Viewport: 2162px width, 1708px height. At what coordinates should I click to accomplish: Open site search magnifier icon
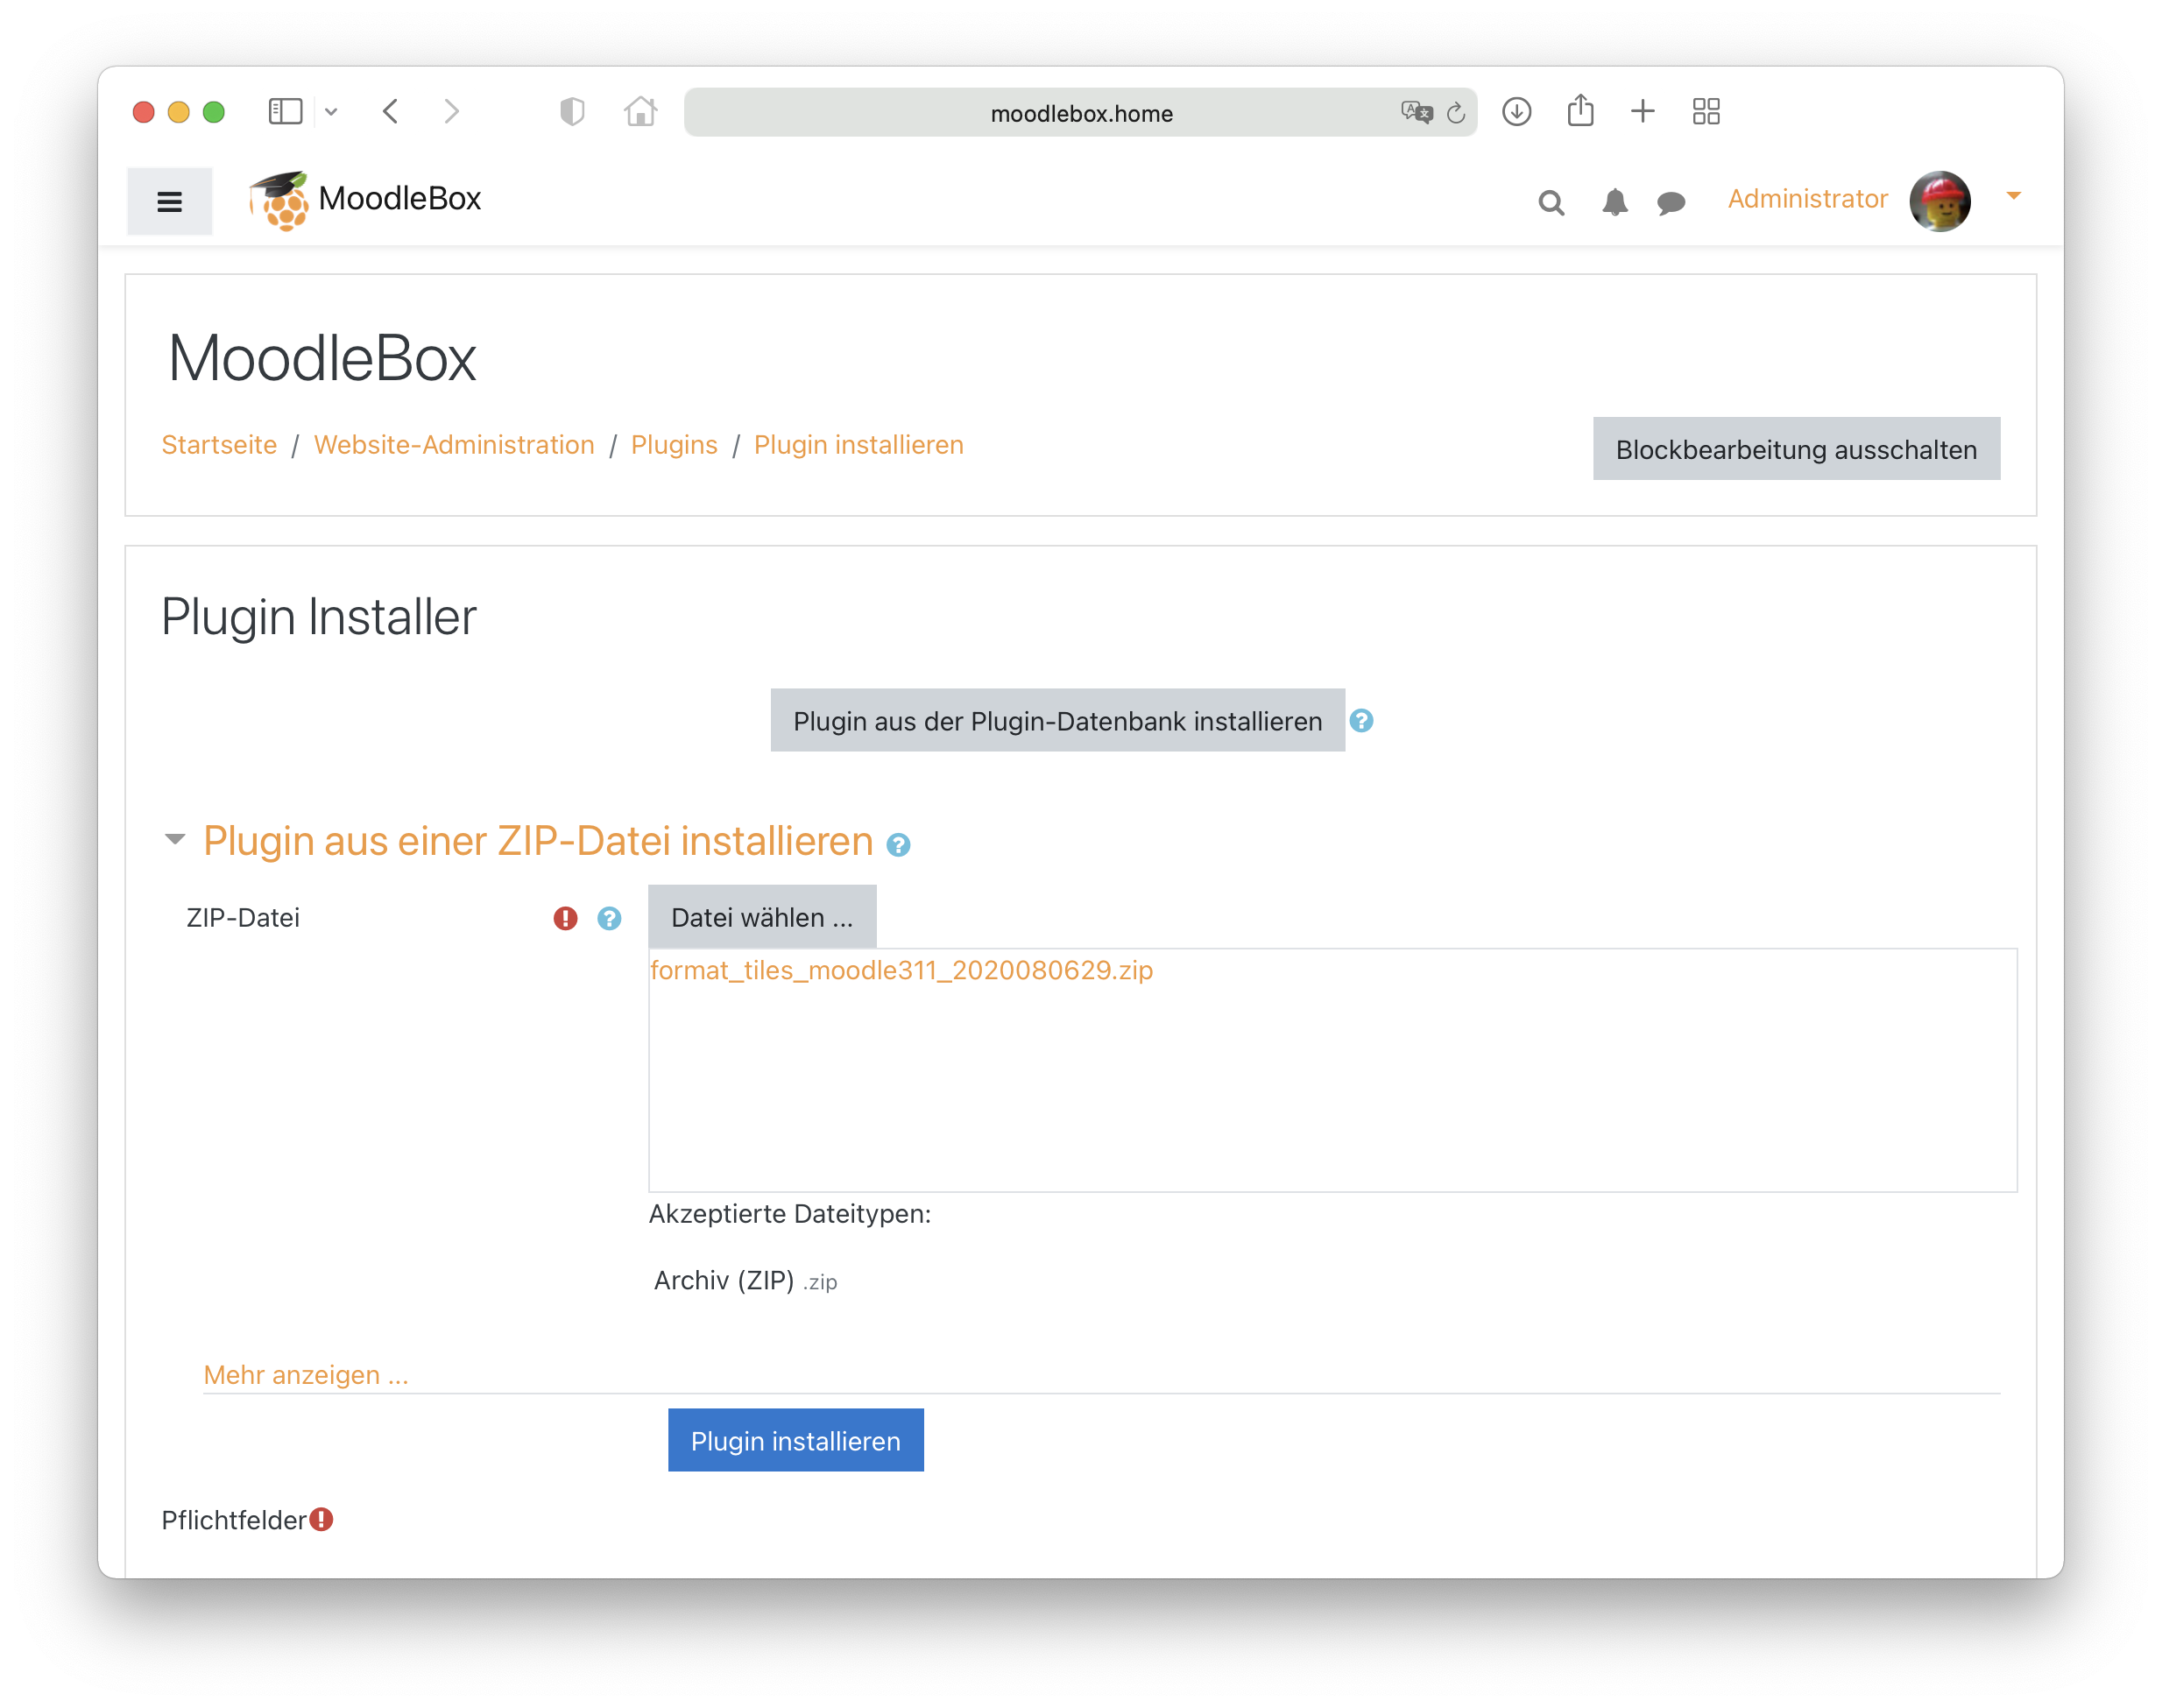tap(1551, 203)
